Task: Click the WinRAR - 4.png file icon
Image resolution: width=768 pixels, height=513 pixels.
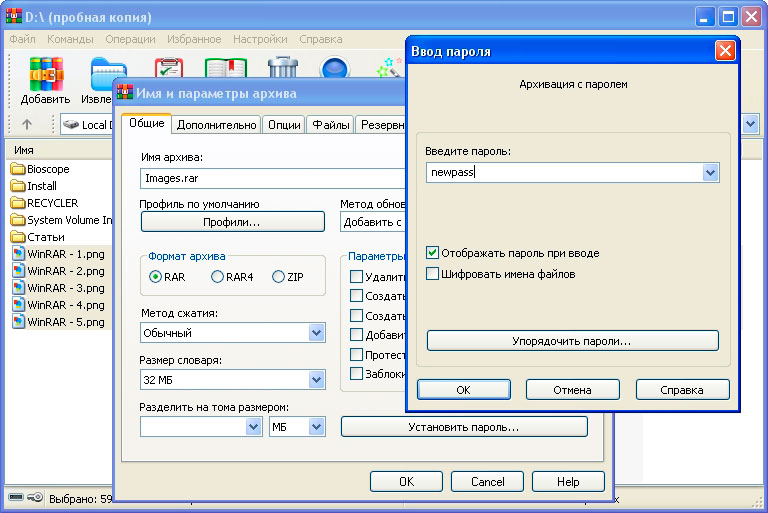Action: (19, 305)
